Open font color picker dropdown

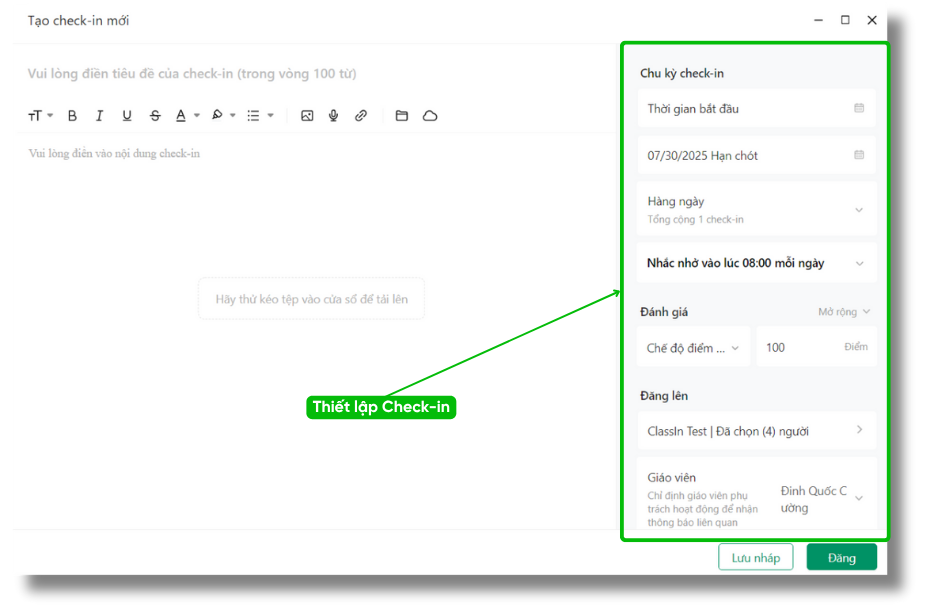pyautogui.click(x=187, y=116)
